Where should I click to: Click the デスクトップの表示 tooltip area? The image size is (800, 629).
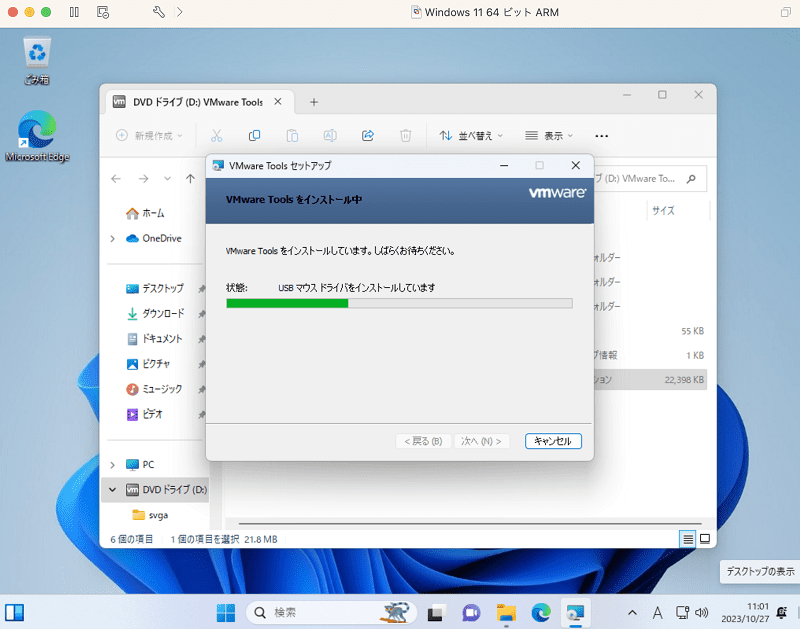tap(760, 571)
